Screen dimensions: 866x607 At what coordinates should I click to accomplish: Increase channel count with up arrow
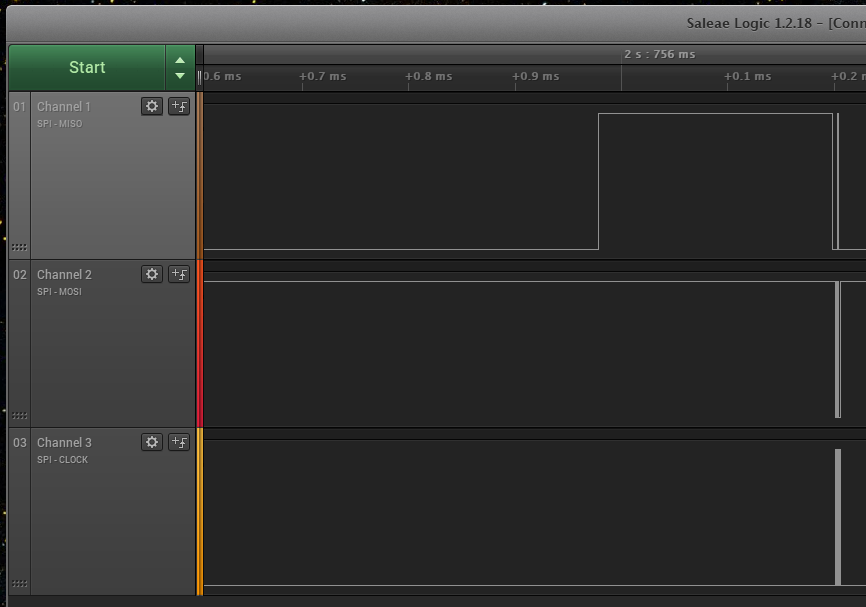(x=180, y=60)
